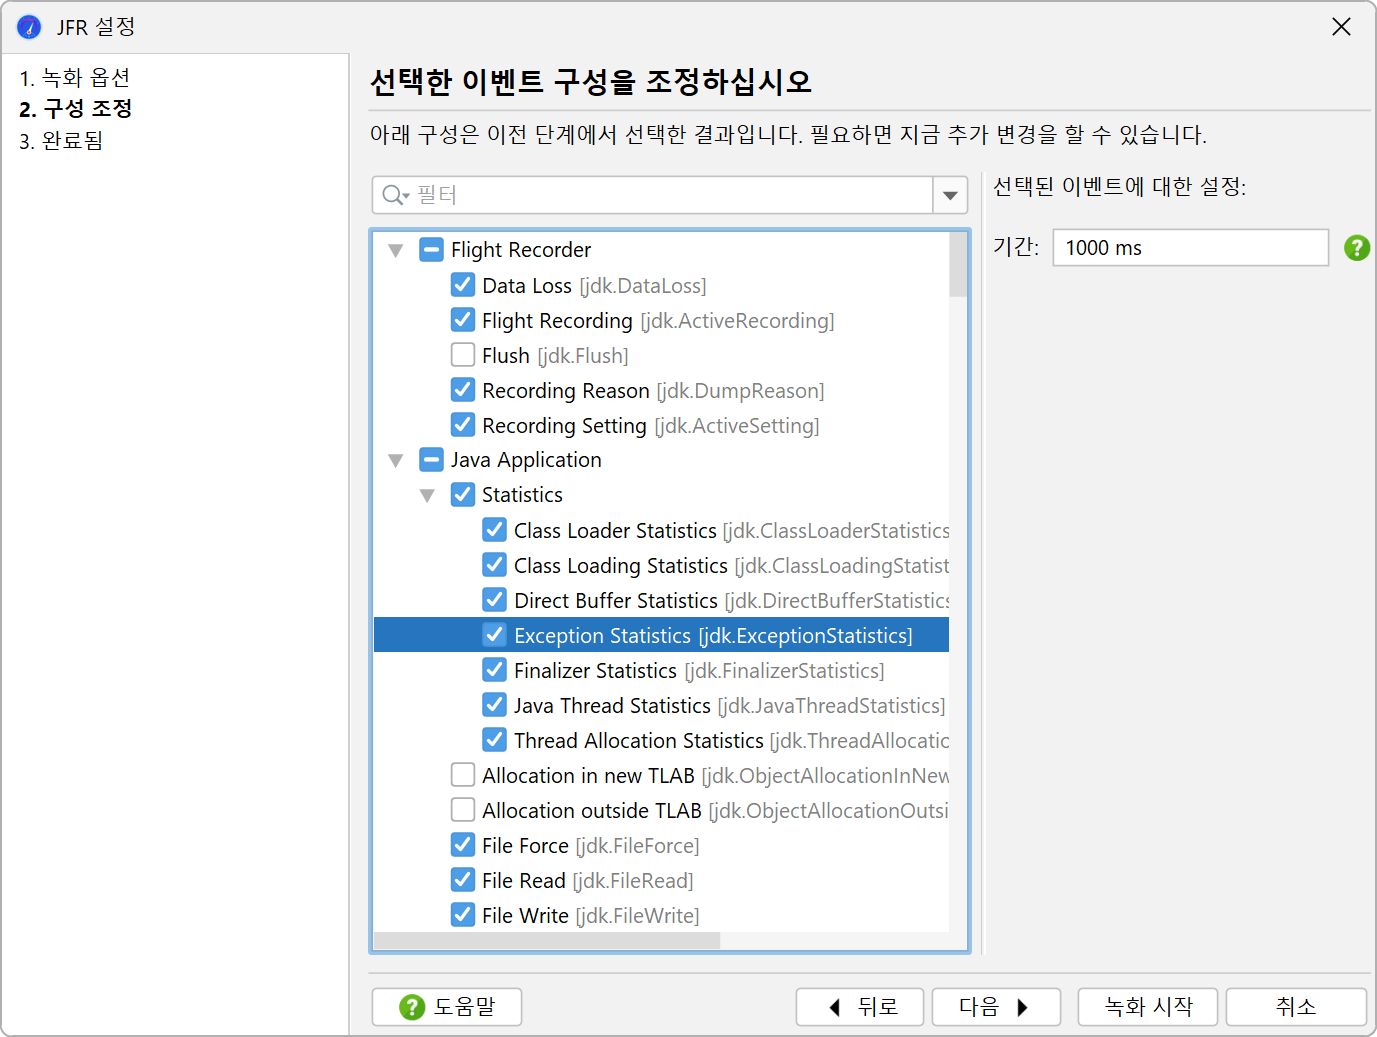Screen dimensions: 1377x1037
Task: Open the filter history dropdown arrow
Action: (950, 195)
